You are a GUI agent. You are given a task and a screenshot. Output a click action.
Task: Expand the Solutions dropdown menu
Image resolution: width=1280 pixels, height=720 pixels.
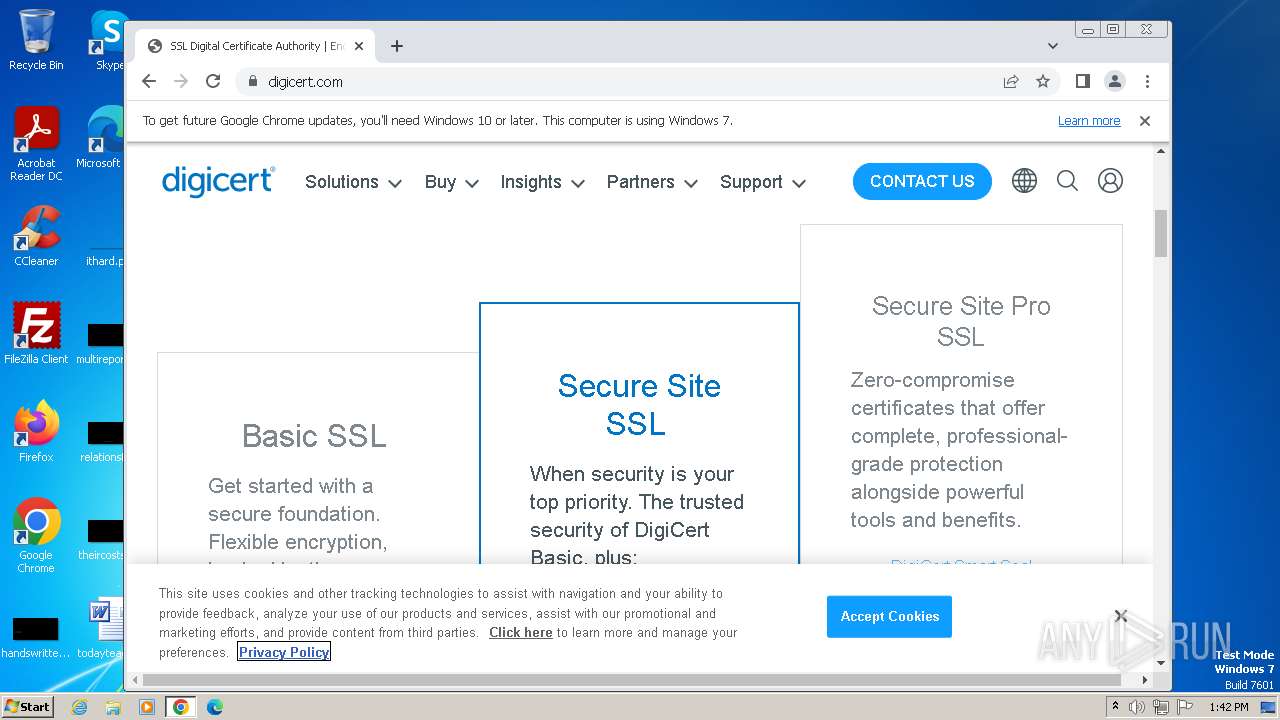pyautogui.click(x=353, y=182)
